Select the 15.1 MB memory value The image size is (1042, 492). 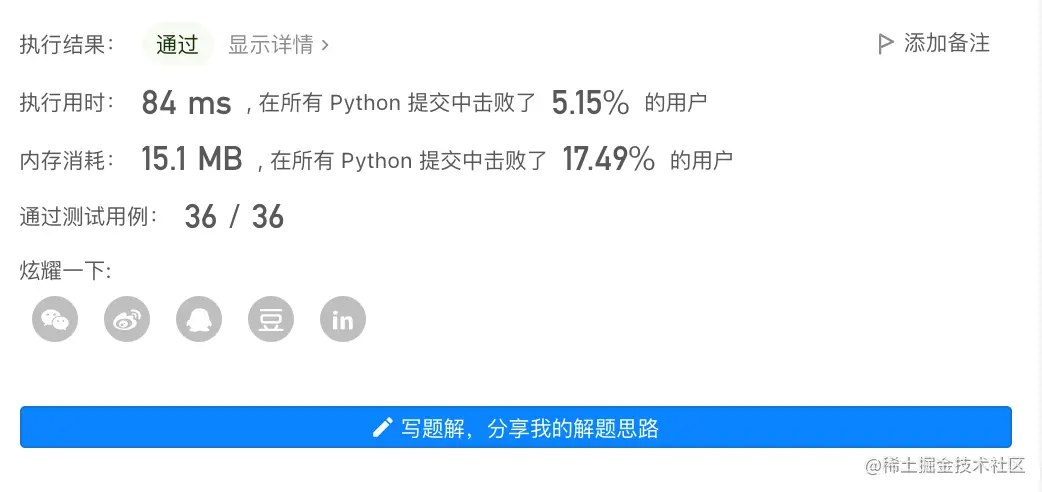click(x=192, y=159)
